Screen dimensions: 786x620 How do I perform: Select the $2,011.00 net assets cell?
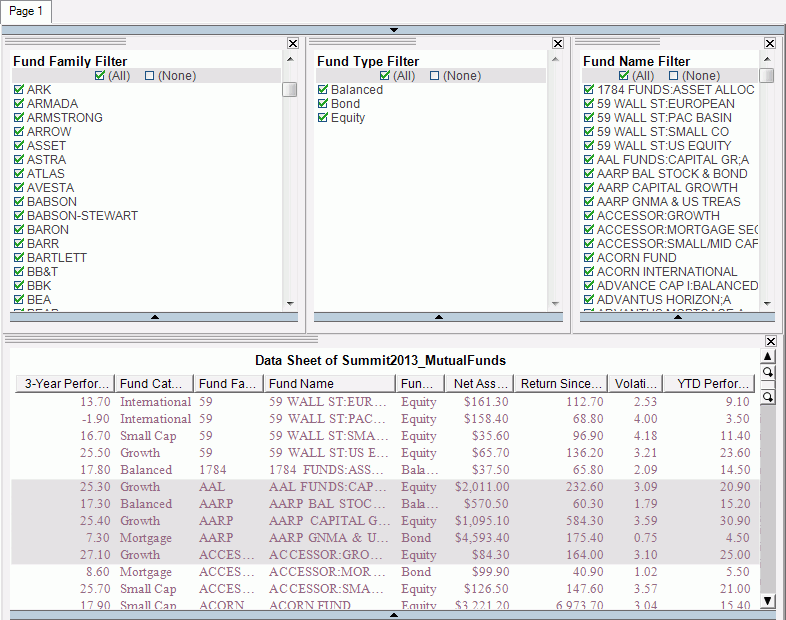click(482, 487)
